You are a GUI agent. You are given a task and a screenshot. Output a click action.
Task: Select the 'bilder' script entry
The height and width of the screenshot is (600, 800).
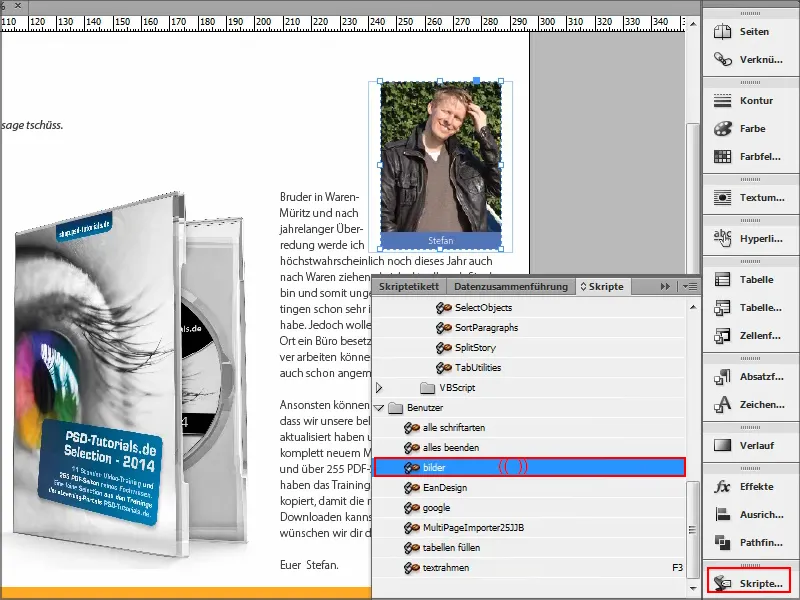pos(529,467)
